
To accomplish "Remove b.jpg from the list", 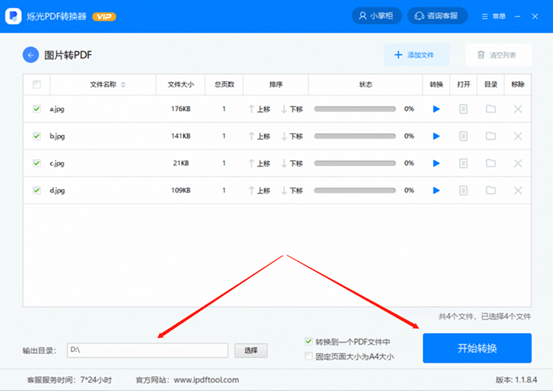I will (x=518, y=136).
